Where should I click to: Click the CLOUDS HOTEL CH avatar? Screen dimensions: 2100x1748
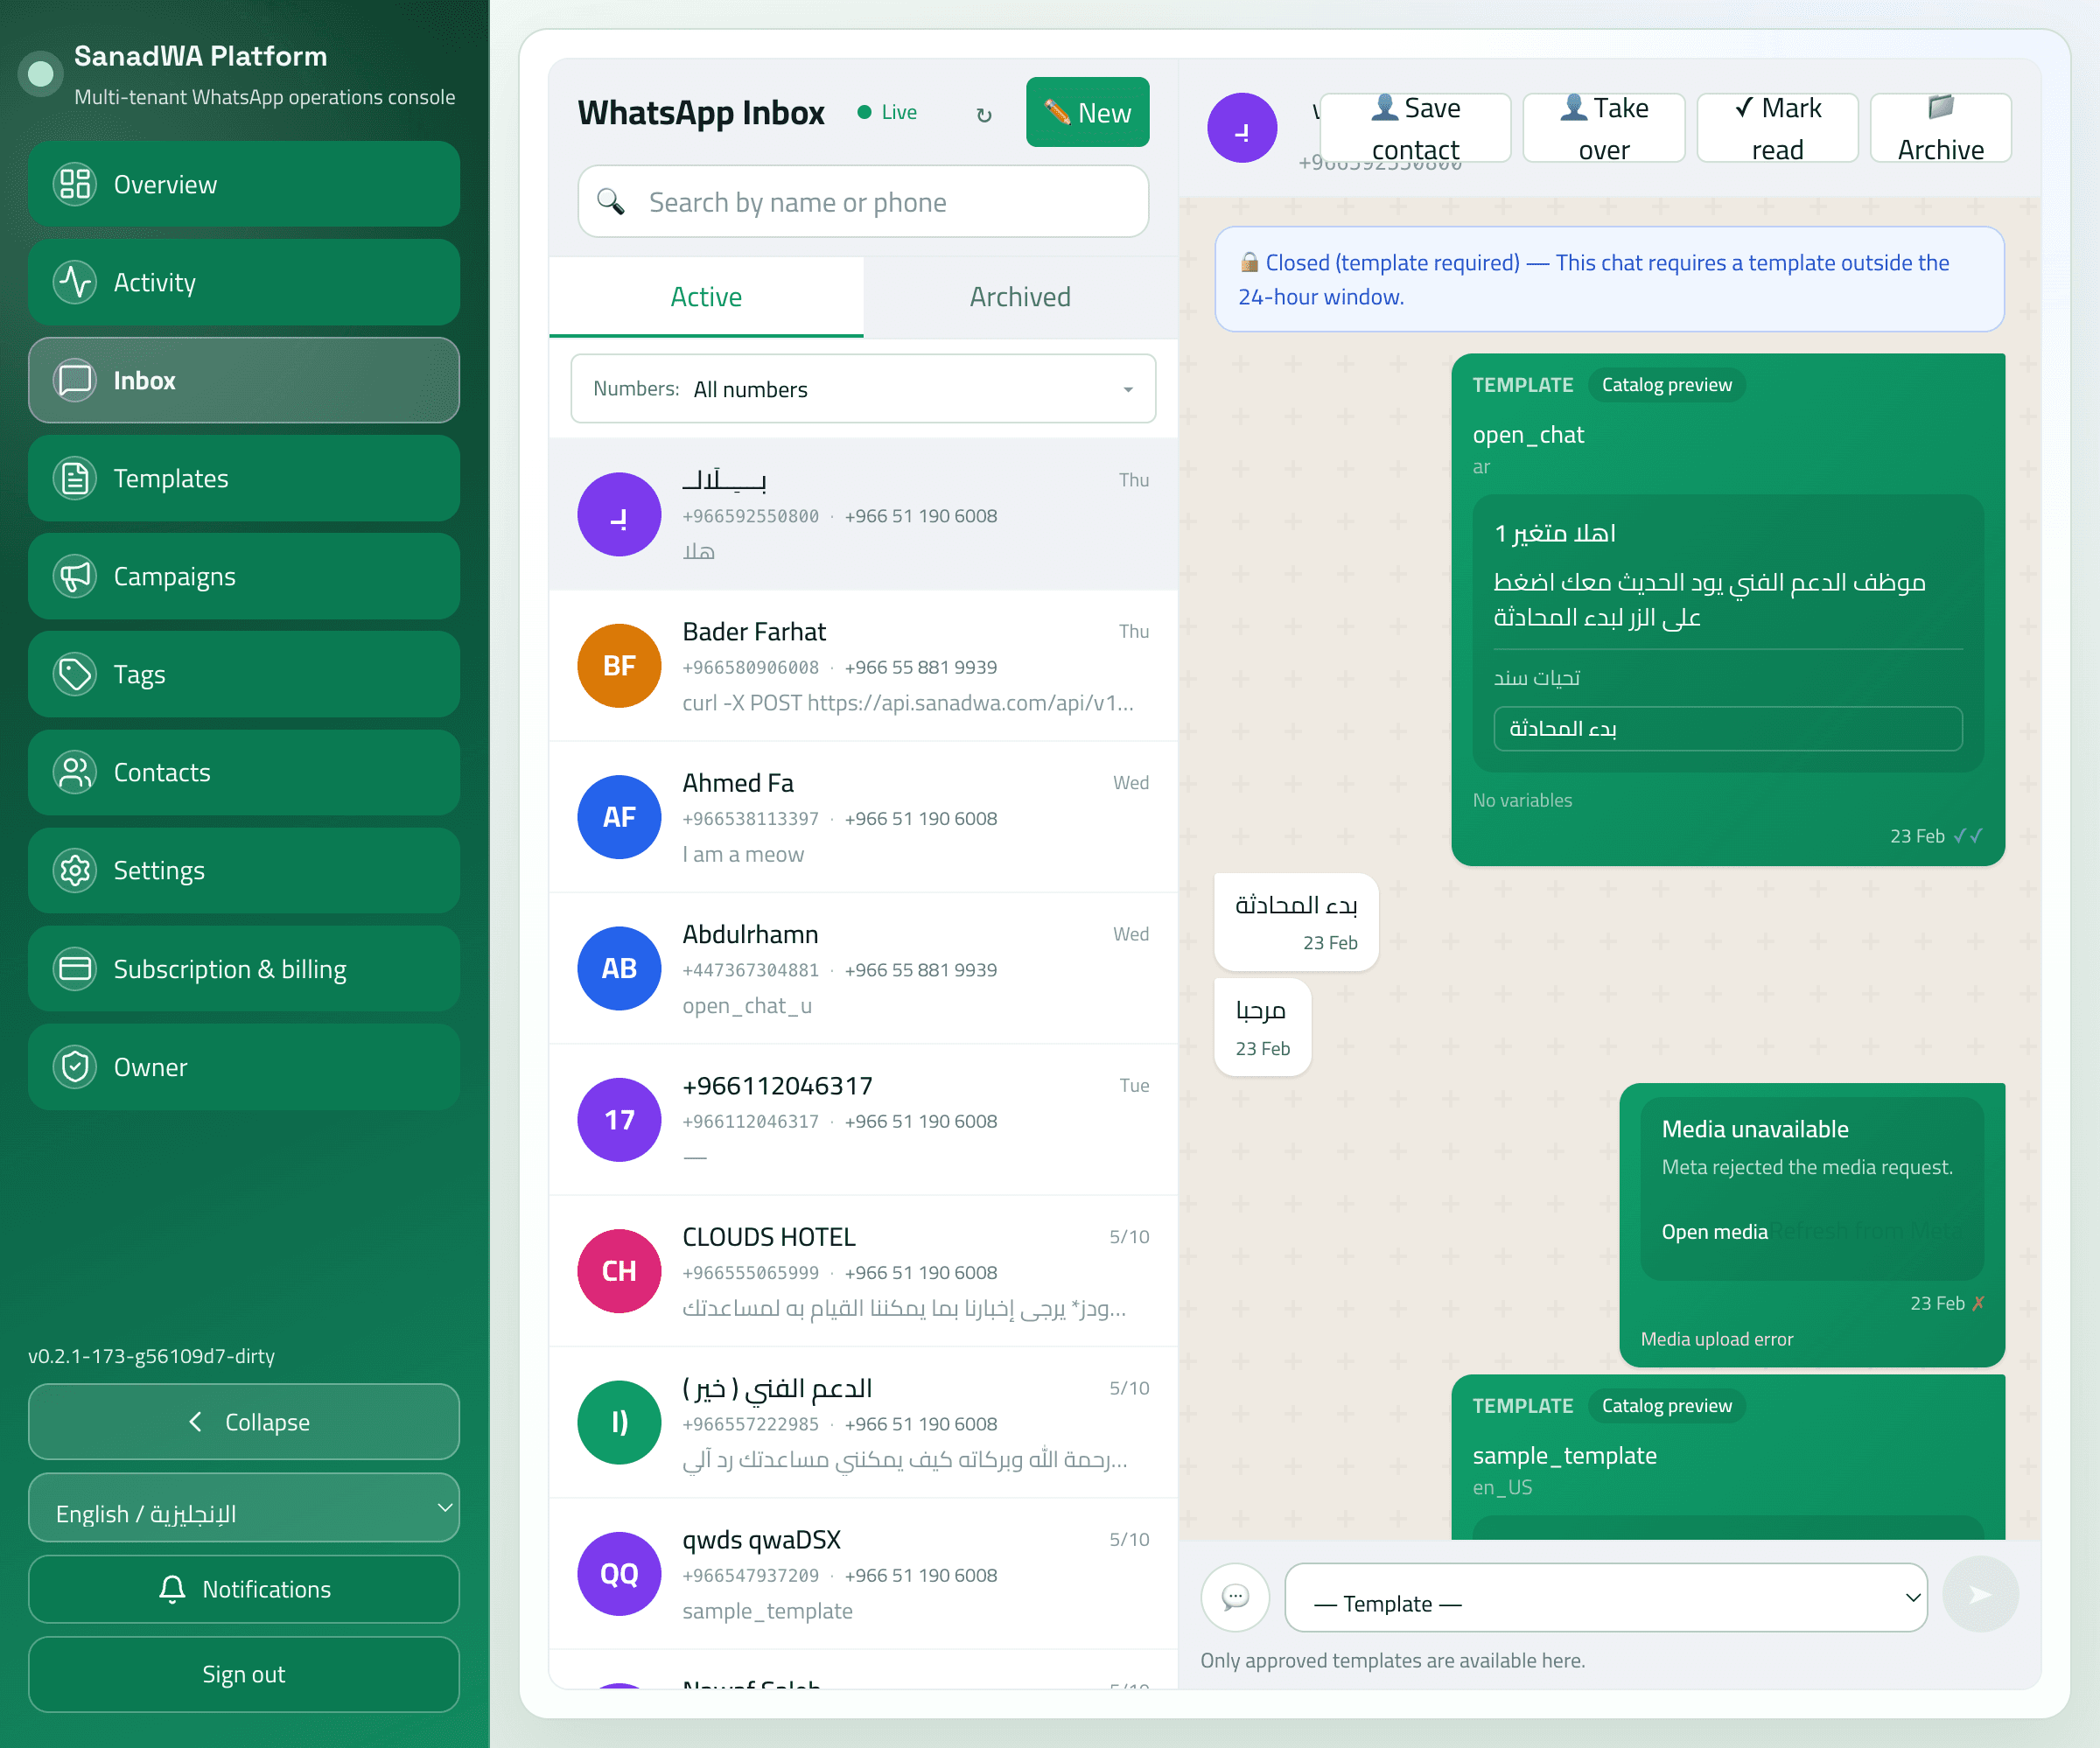(x=619, y=1271)
